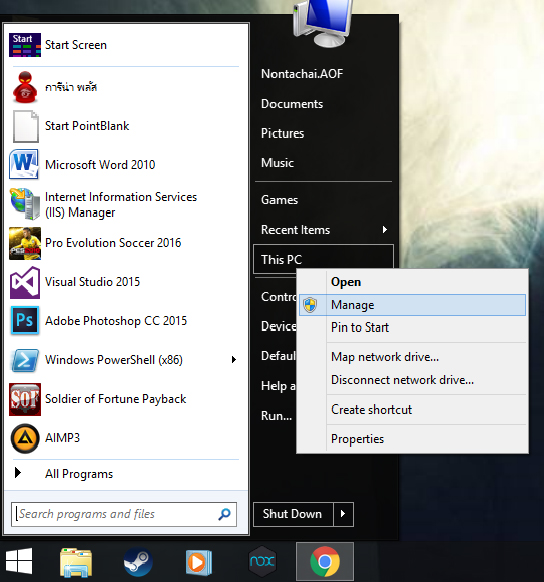The image size is (544, 582).
Task: Open the IIS Manager icon
Action: coord(25,204)
